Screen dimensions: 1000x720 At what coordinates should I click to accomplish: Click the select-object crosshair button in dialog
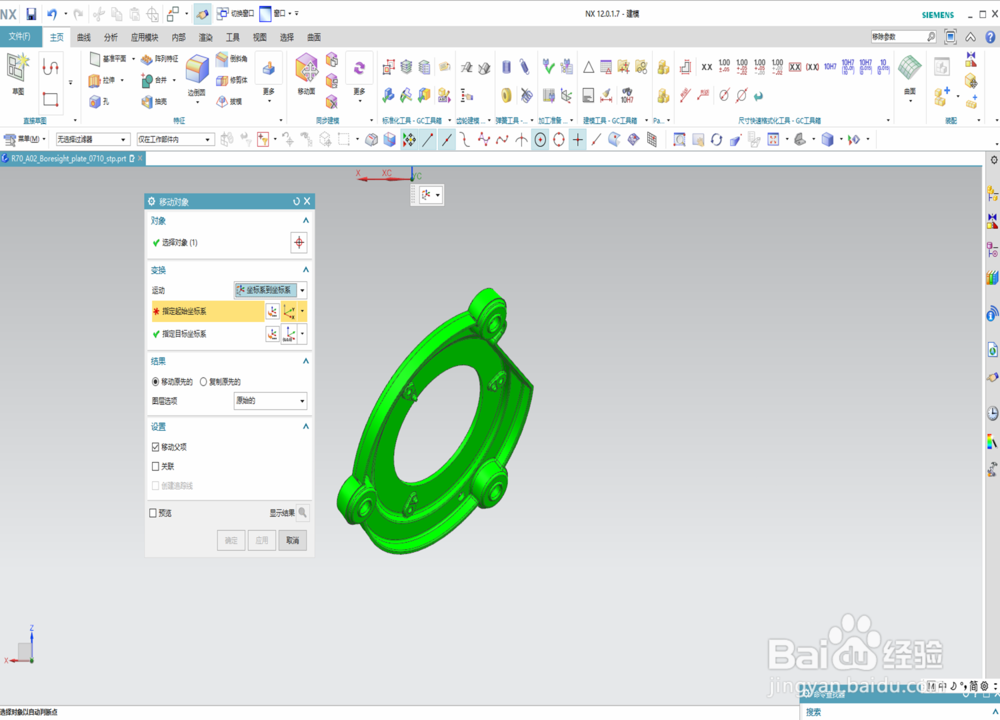[298, 242]
